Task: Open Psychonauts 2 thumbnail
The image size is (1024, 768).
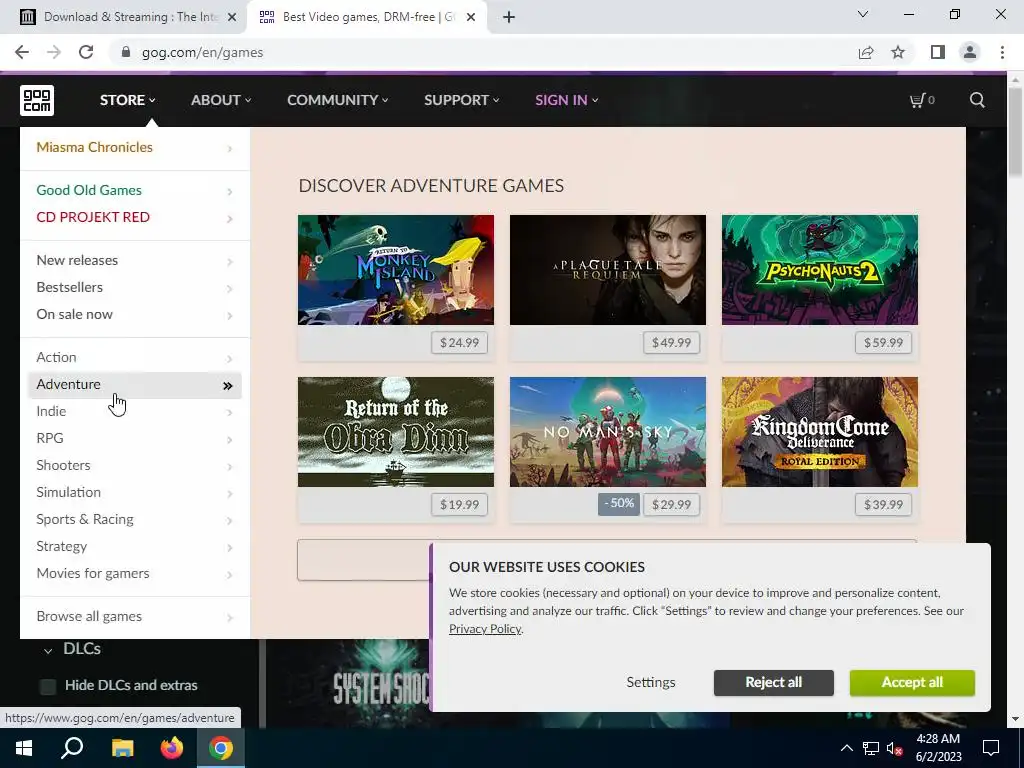Action: (820, 270)
